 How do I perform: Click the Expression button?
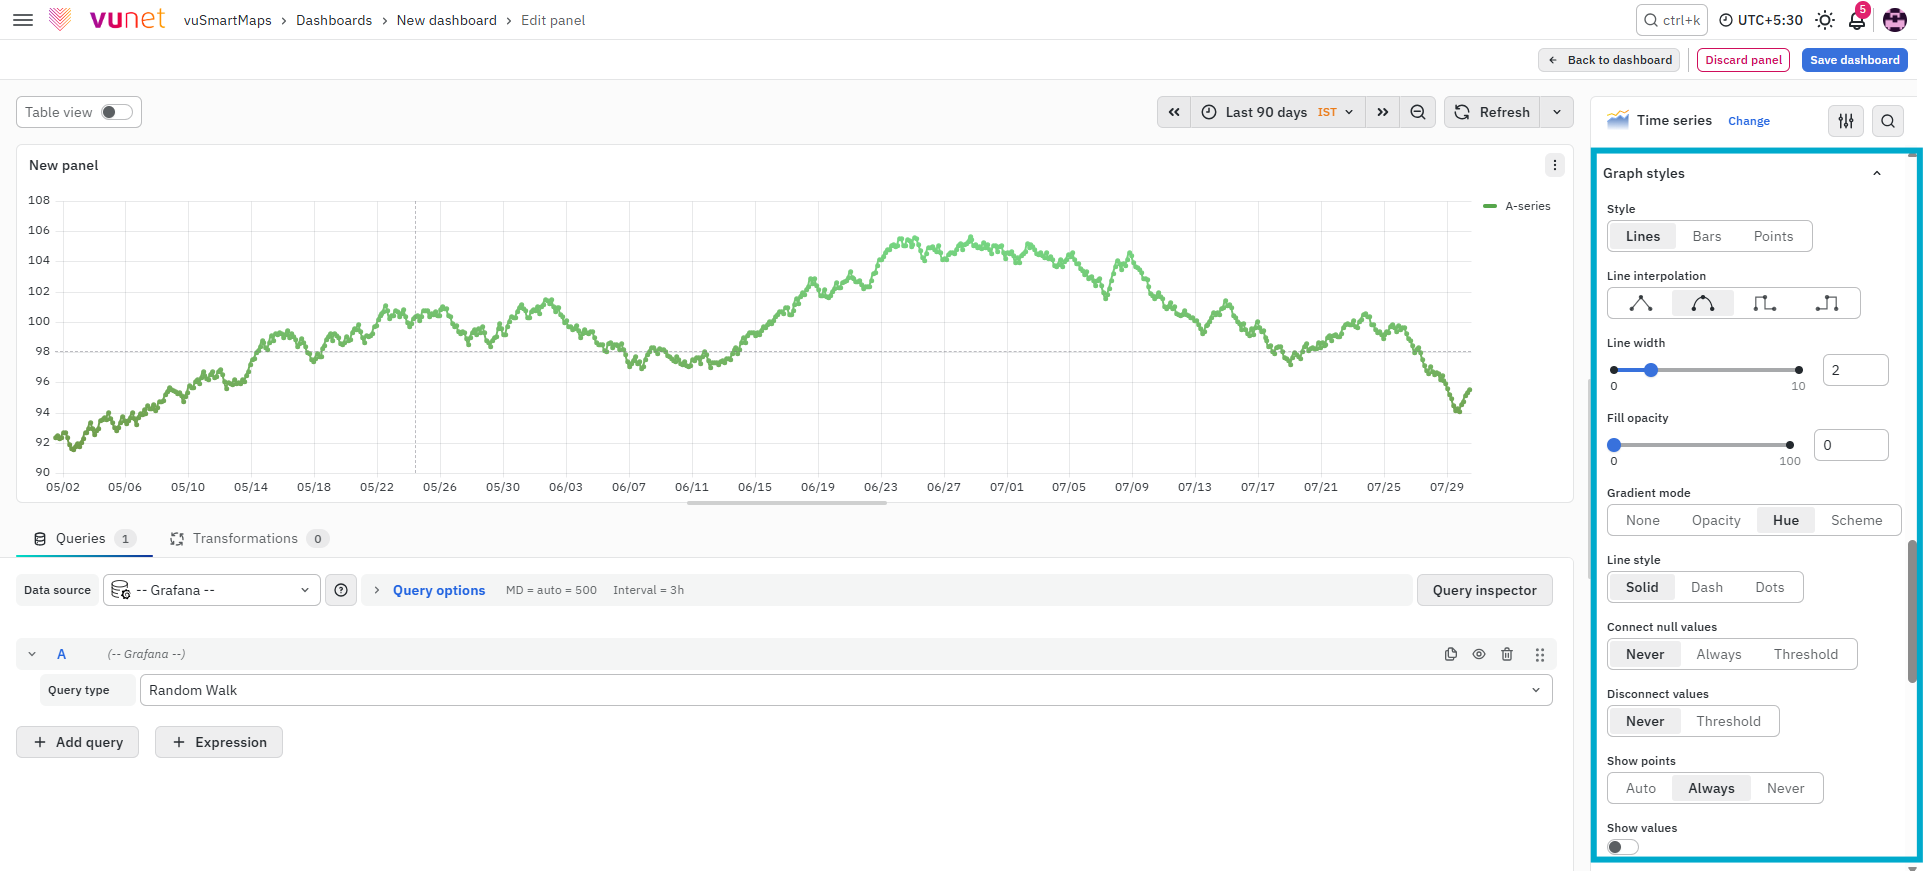coord(219,742)
